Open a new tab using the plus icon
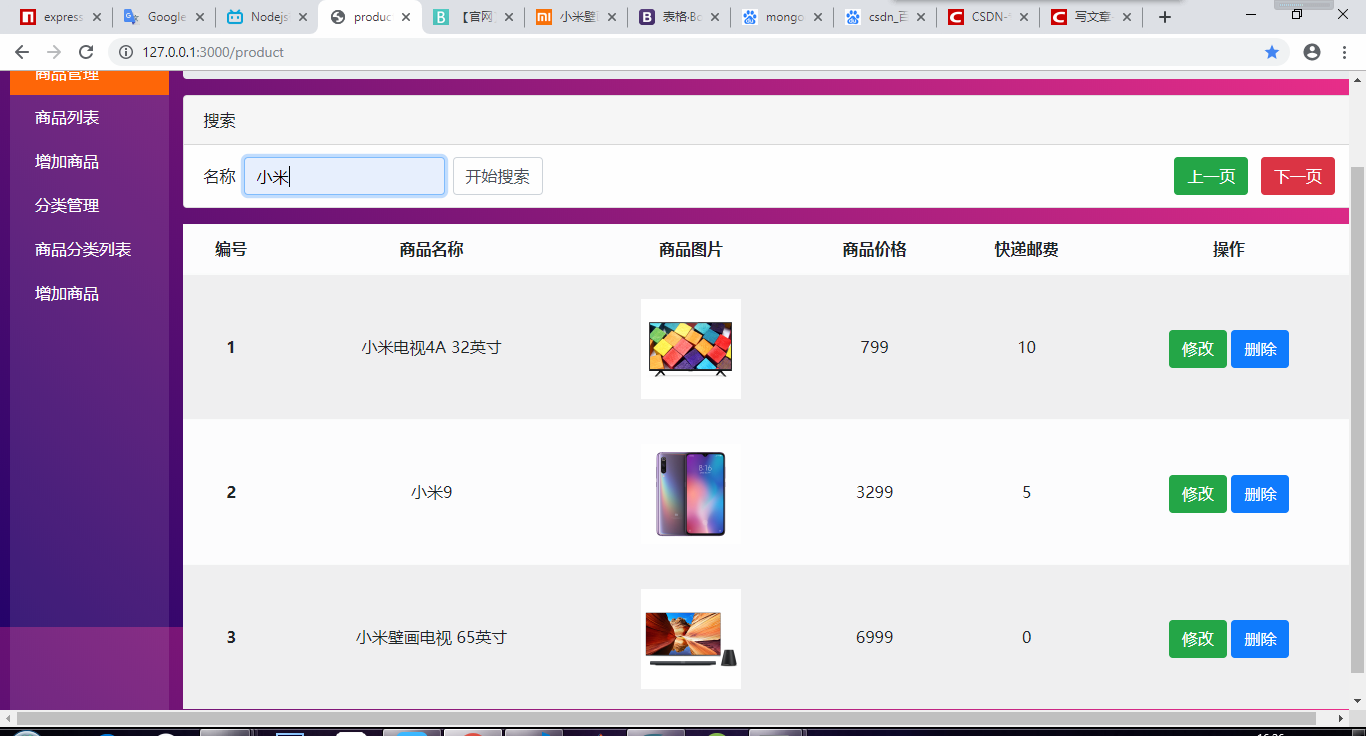Image resolution: width=1366 pixels, height=736 pixels. [1163, 16]
